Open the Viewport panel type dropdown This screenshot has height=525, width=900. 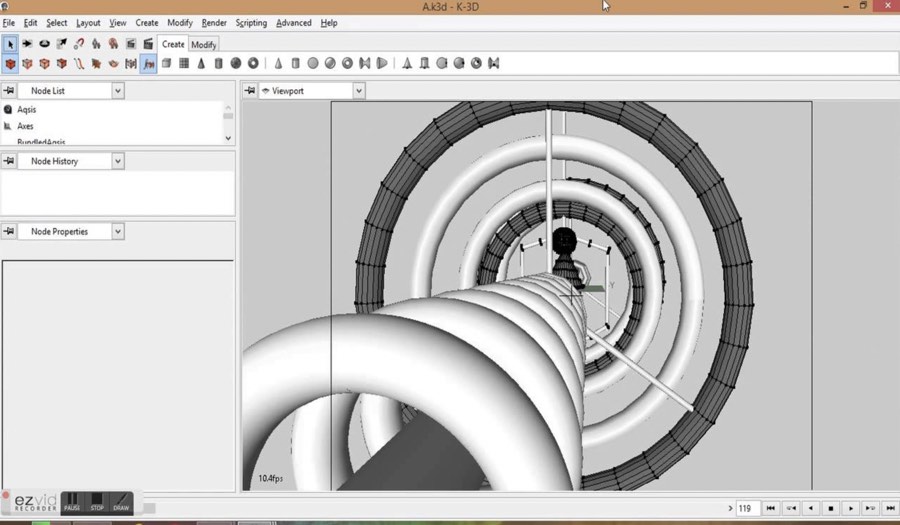(358, 91)
